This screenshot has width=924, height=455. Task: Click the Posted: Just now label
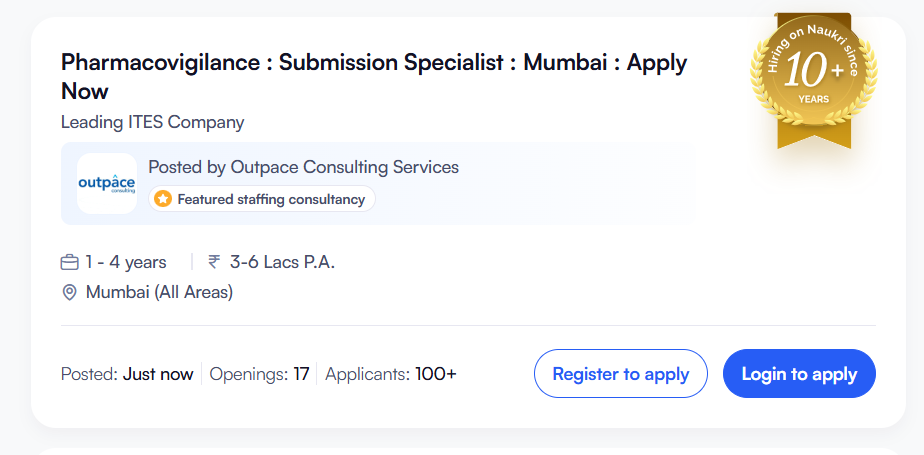point(127,374)
